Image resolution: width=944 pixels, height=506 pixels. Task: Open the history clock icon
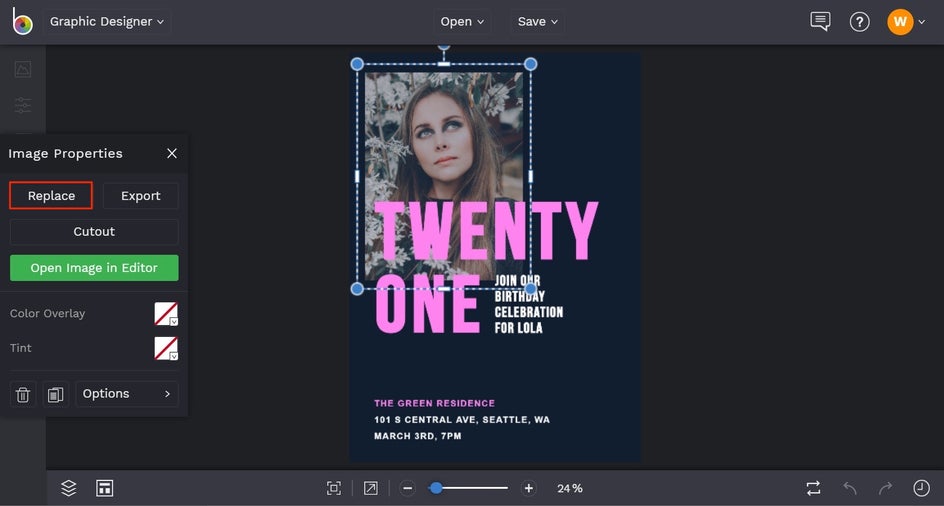[x=921, y=488]
